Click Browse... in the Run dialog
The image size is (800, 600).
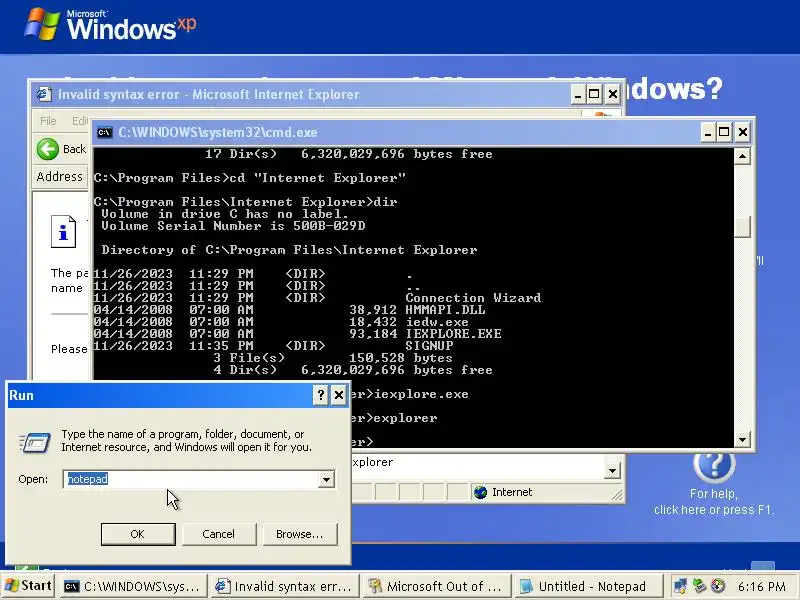point(299,534)
